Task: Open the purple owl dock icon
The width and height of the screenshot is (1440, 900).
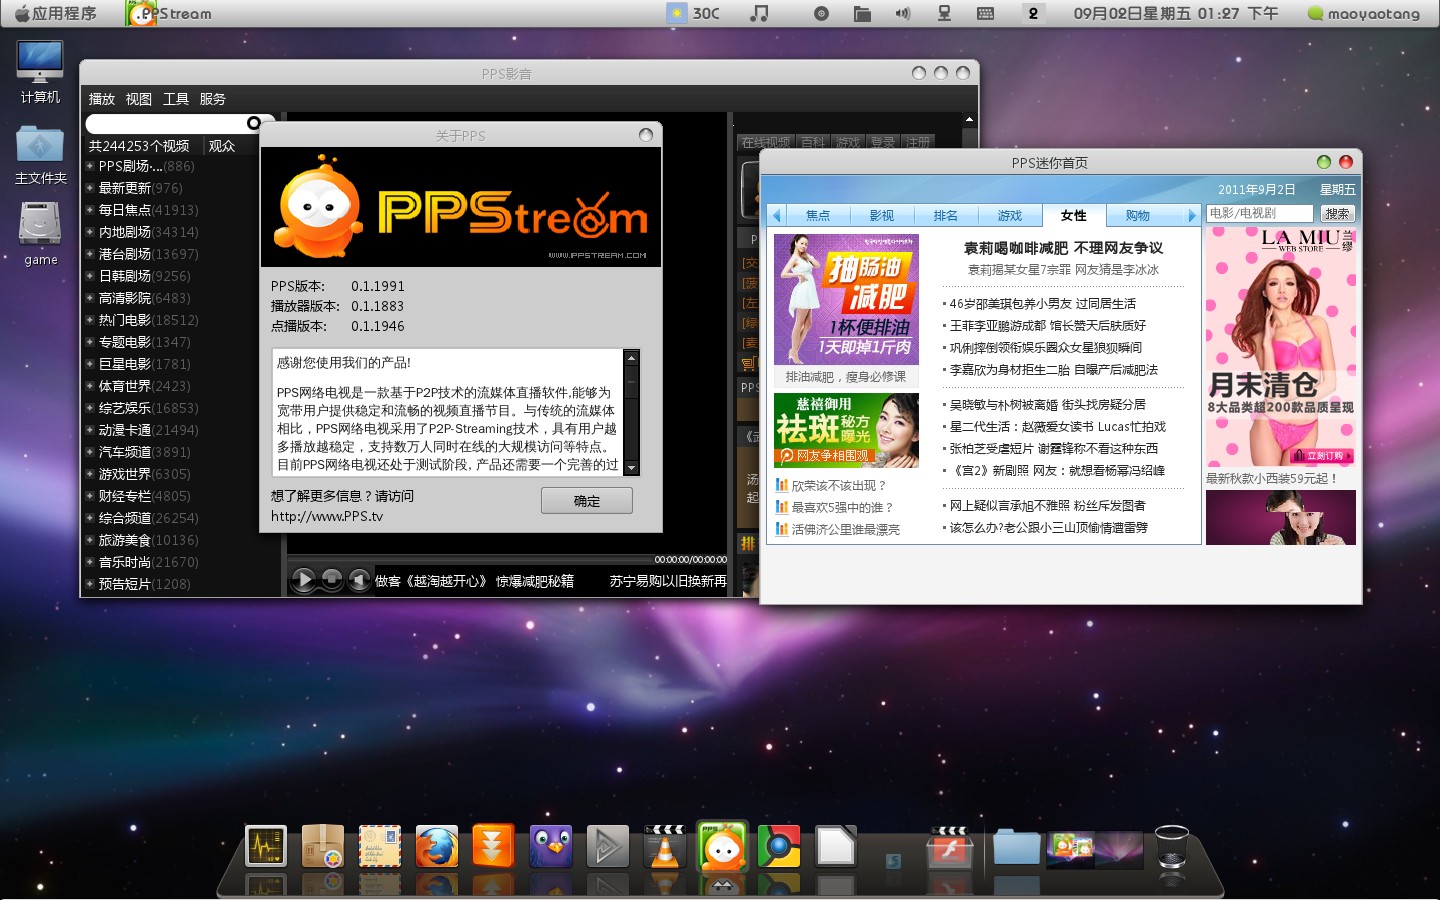Action: 551,847
